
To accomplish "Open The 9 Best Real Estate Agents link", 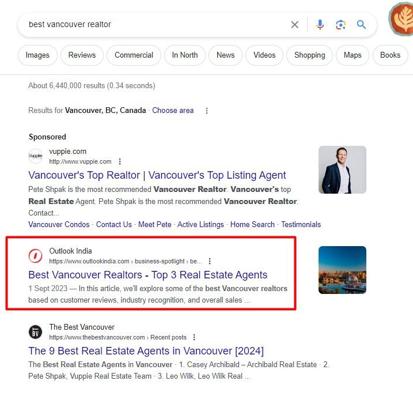I will click(146, 351).
